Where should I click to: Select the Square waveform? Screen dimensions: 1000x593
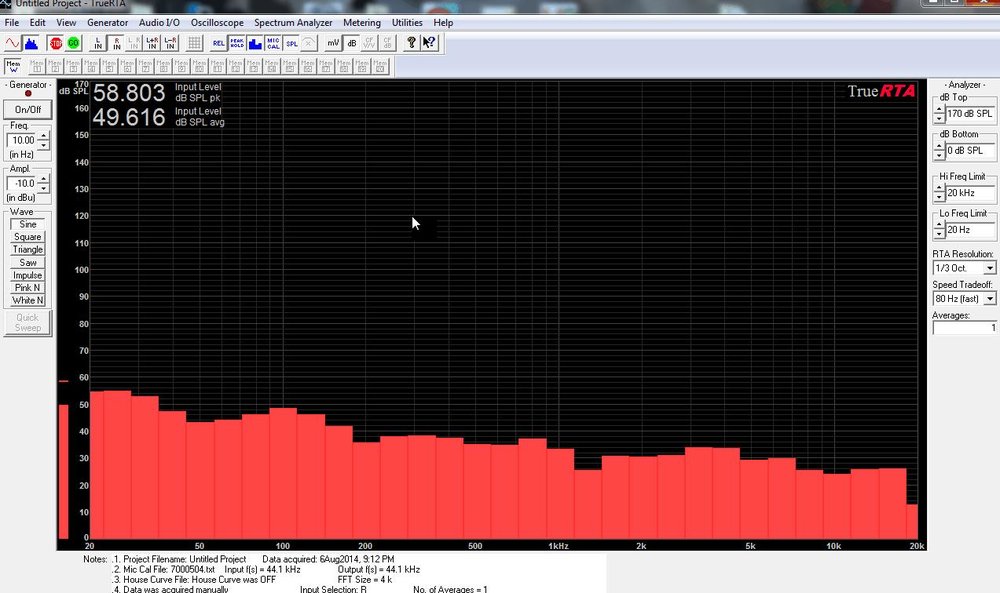click(x=27, y=237)
